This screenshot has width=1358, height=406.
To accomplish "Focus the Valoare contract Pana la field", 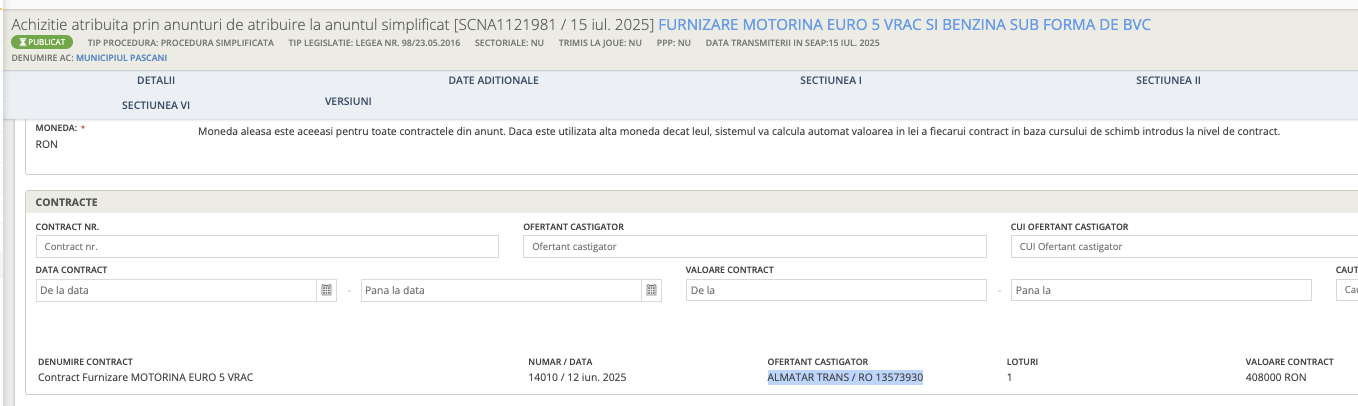I will pos(1160,290).
